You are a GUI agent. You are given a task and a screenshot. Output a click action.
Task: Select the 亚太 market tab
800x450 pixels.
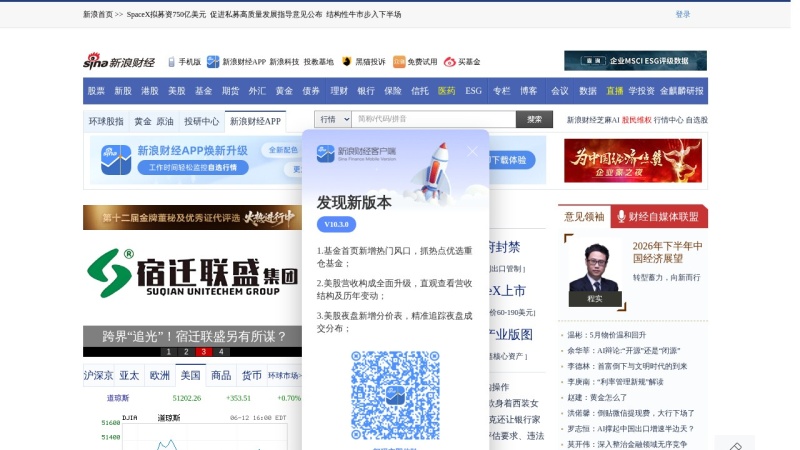point(129,376)
